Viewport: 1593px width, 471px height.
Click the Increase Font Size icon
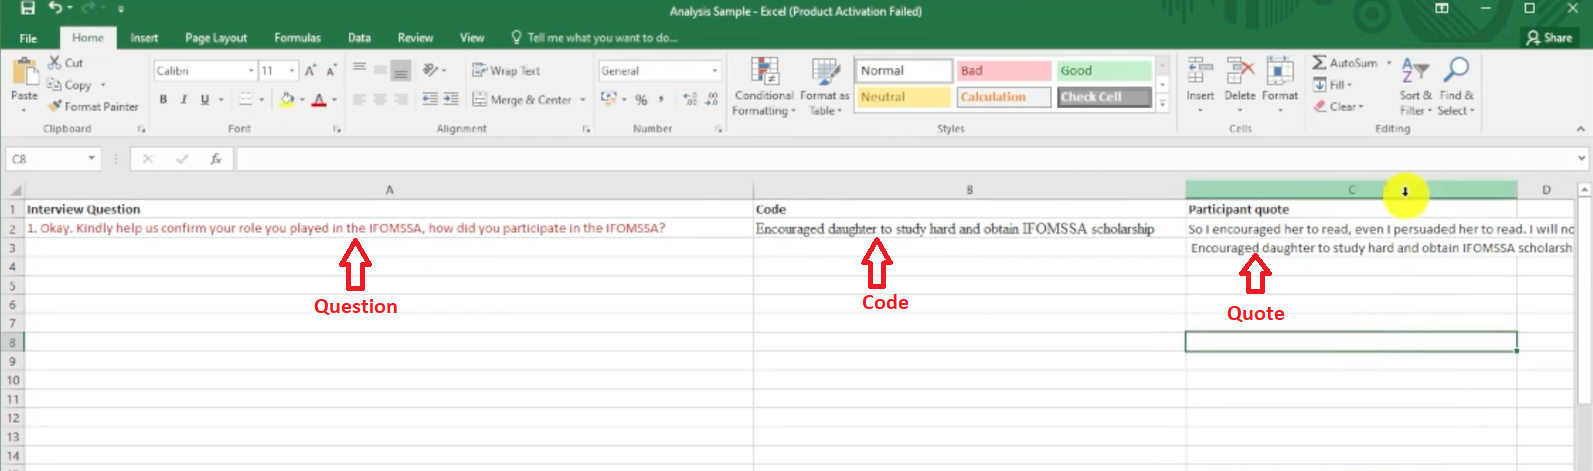(x=310, y=71)
